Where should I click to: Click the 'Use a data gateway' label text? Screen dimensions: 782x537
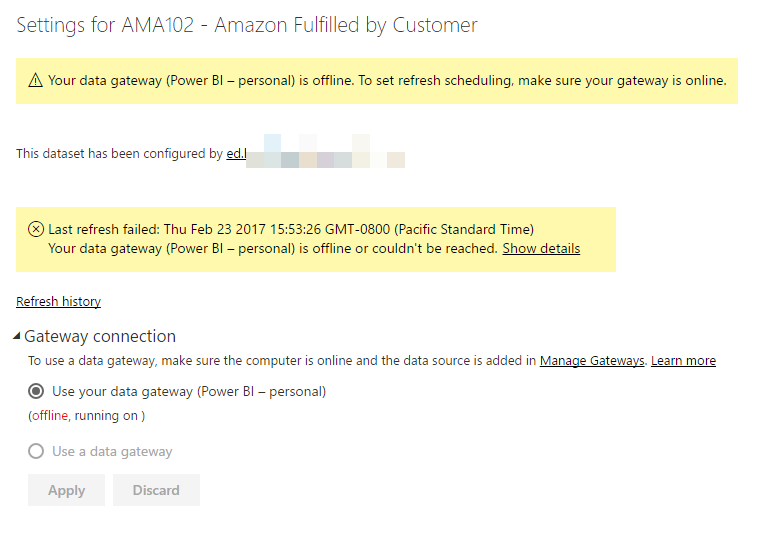coord(112,451)
